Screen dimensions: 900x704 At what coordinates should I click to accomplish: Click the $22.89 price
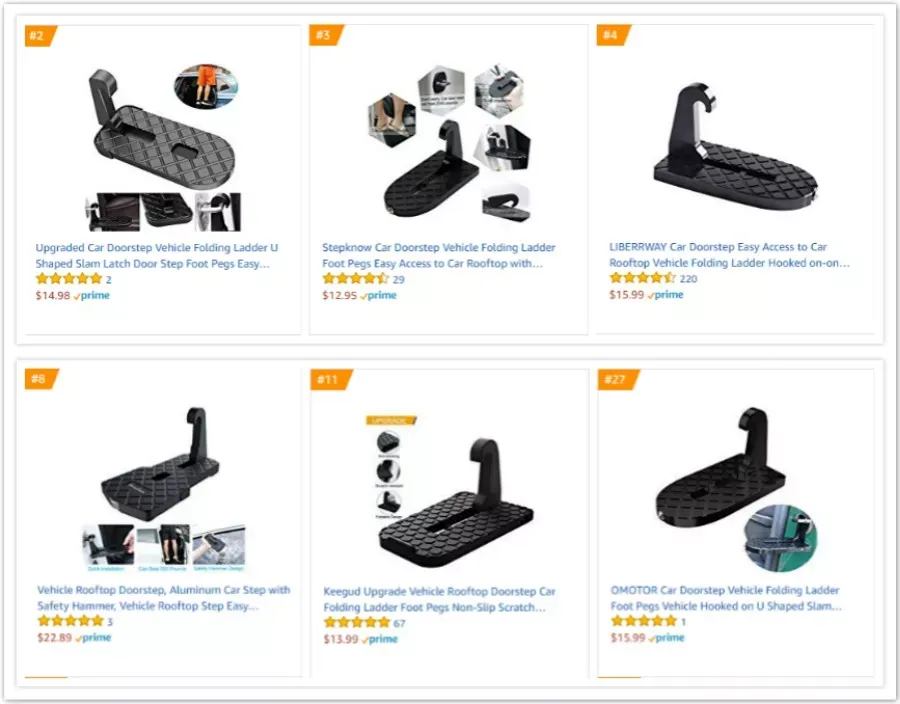coord(55,637)
